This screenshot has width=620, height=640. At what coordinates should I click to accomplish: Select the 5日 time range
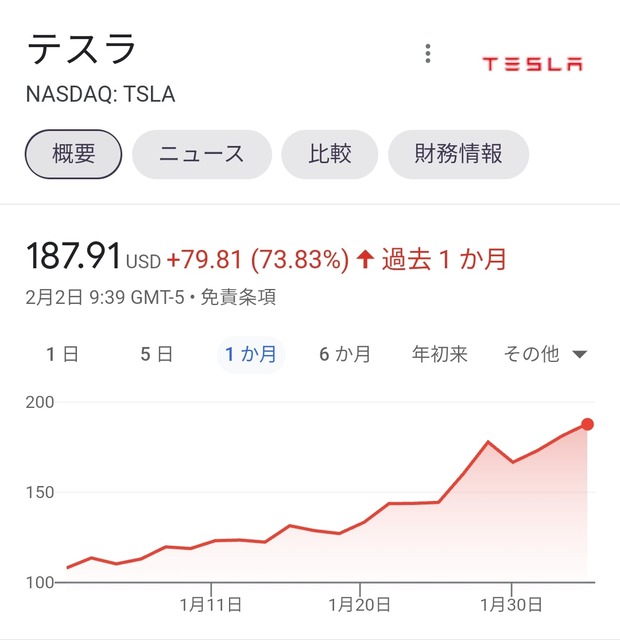coord(156,354)
